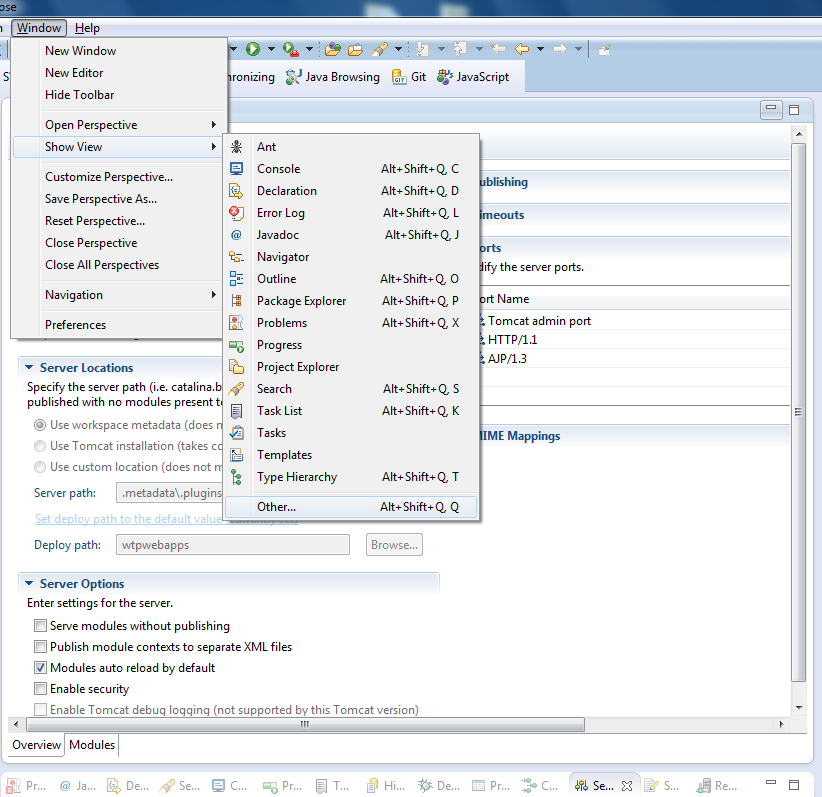Image resolution: width=822 pixels, height=797 pixels.
Task: Open the Run button dropdown arrow
Action: click(x=271, y=48)
